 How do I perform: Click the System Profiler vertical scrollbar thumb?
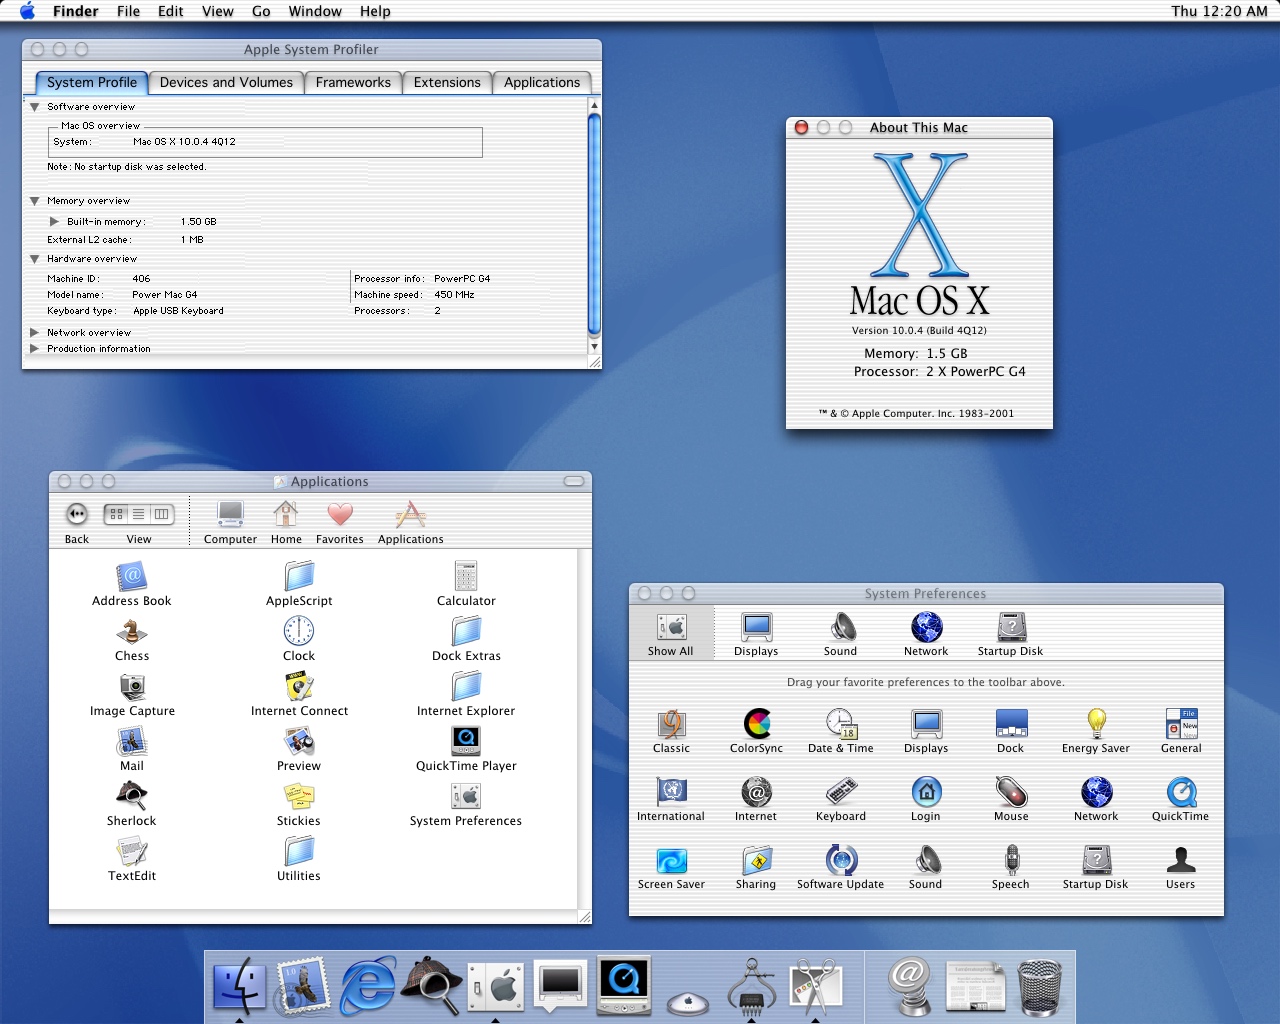pyautogui.click(x=594, y=223)
